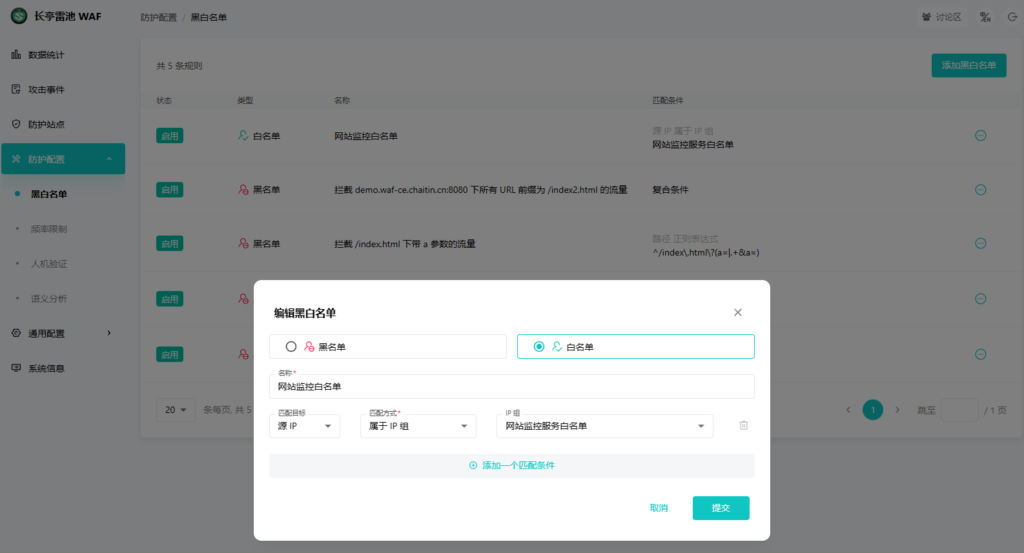Open the more-actions icon for the 复合条件 row
Viewport: 1024px width, 553px height.
(x=980, y=190)
